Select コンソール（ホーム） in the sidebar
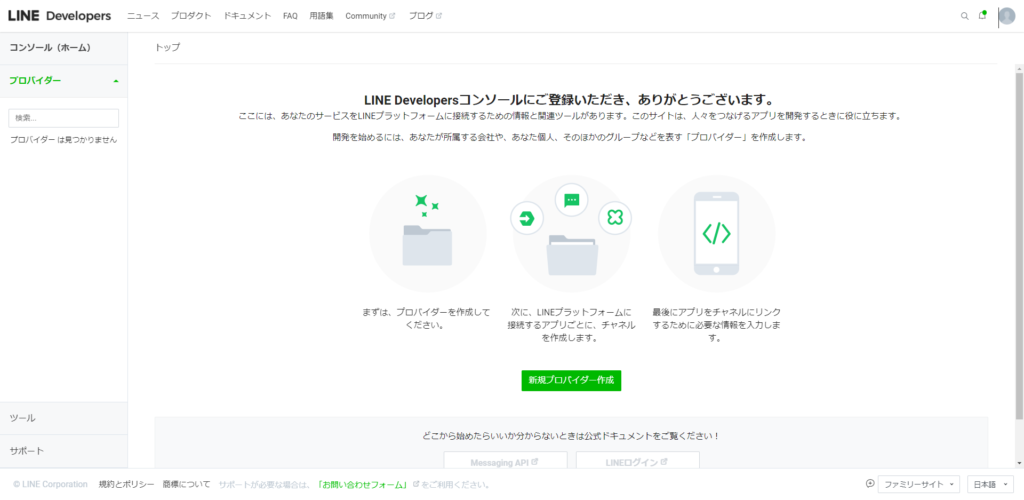The width and height of the screenshot is (1024, 500). pyautogui.click(x=50, y=47)
